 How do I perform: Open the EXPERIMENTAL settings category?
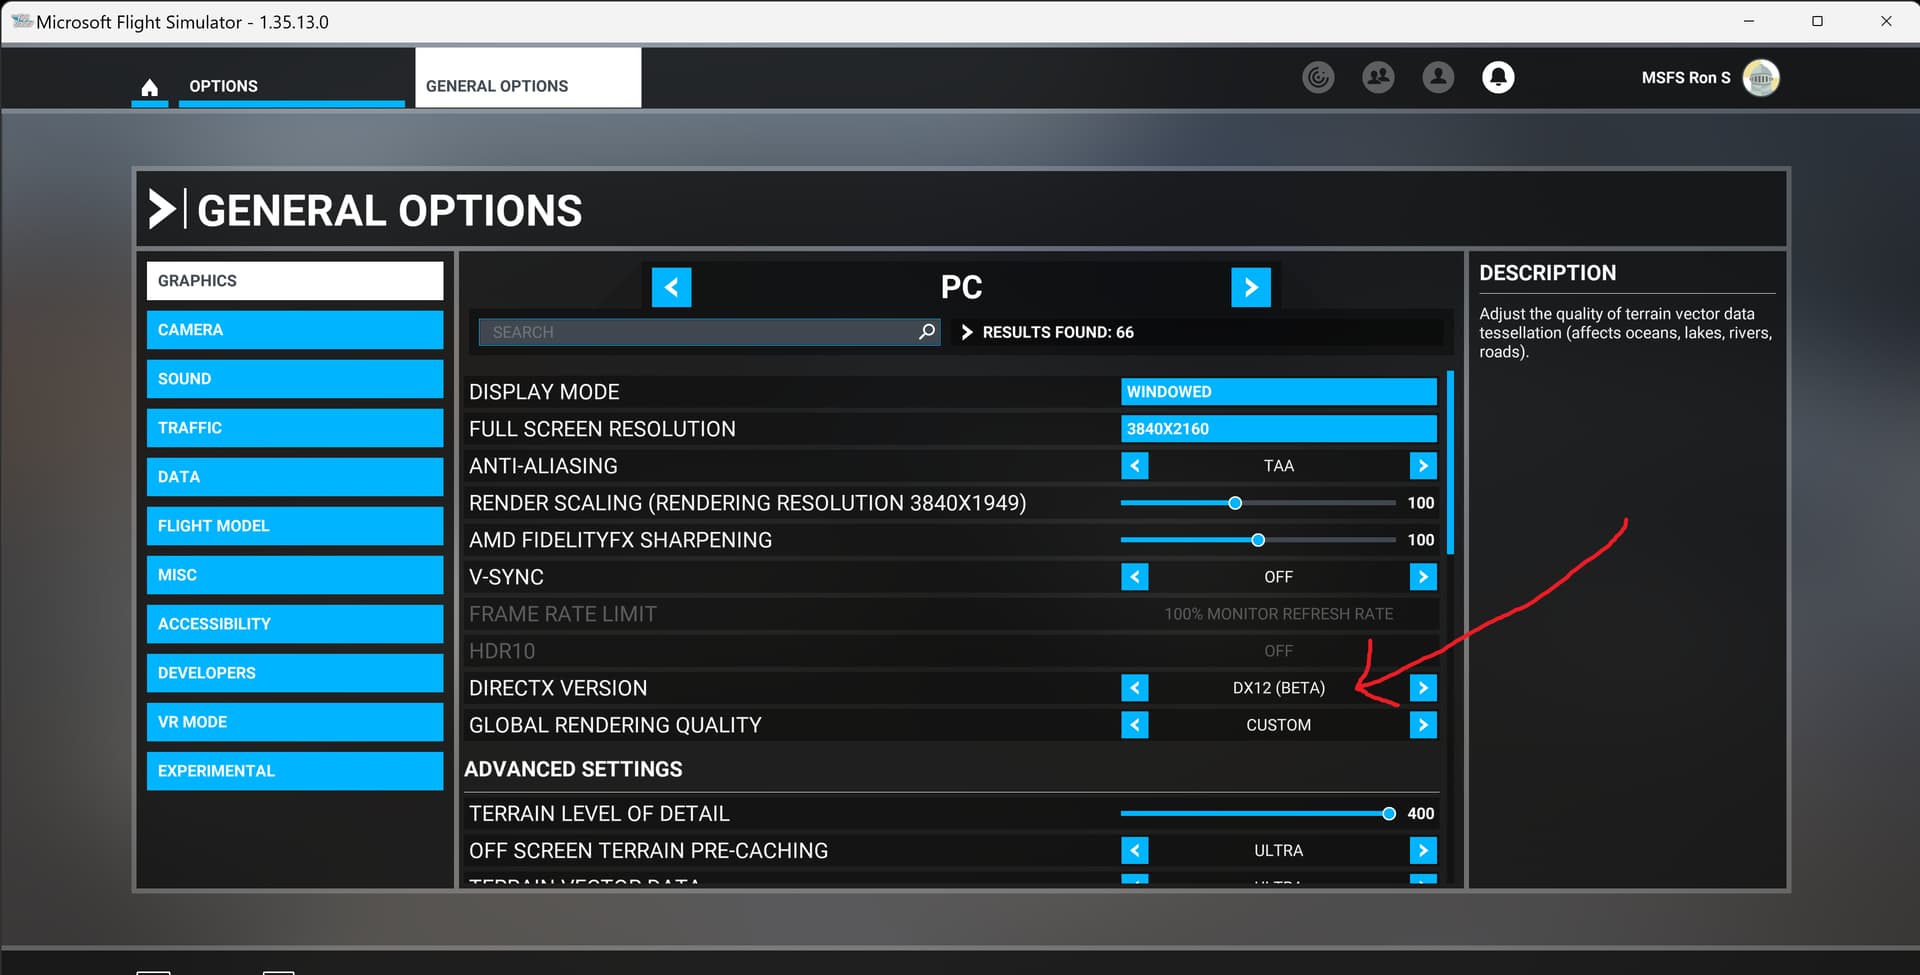pyautogui.click(x=295, y=771)
